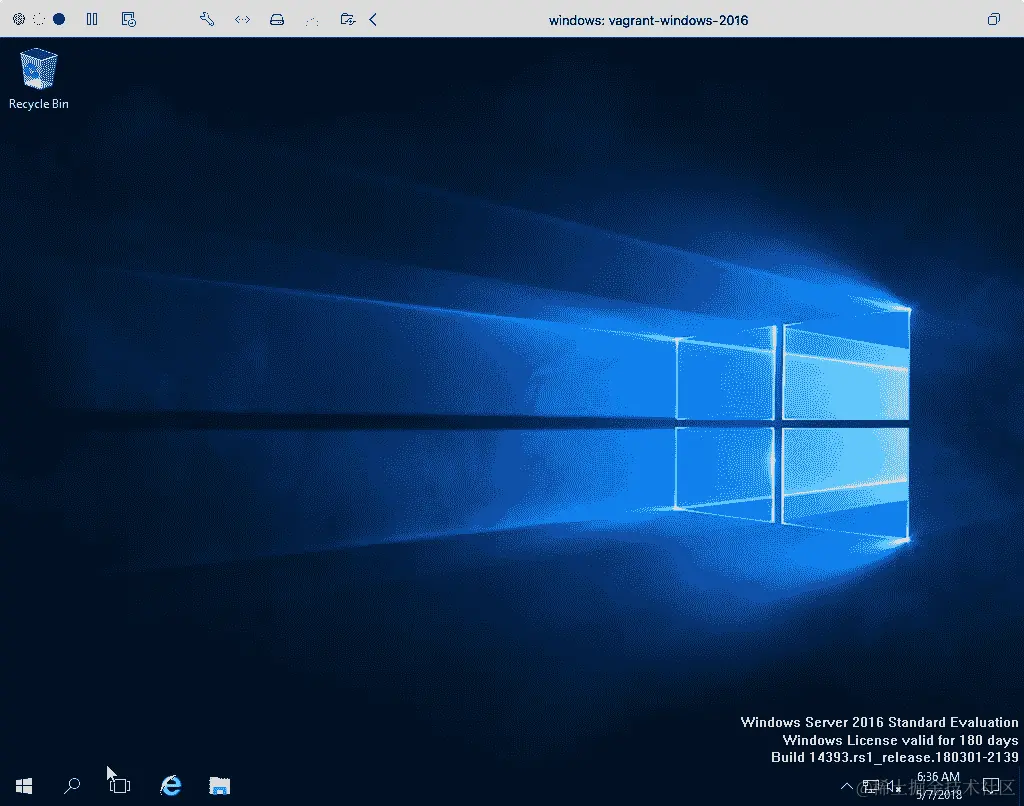This screenshot has width=1024, height=806.
Task: Click the disk drive toolbar icon
Action: pos(277,20)
